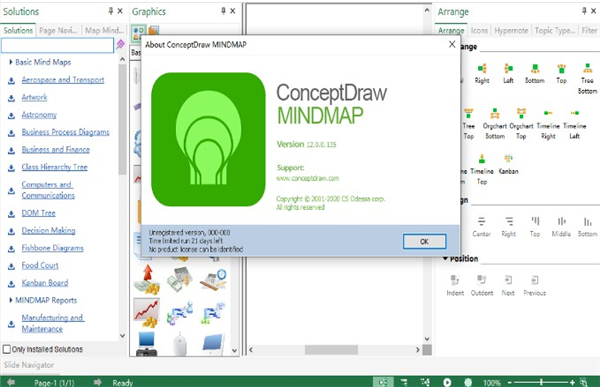The image size is (600, 387).
Task: Download the Food Court solution icon
Action: (11, 266)
